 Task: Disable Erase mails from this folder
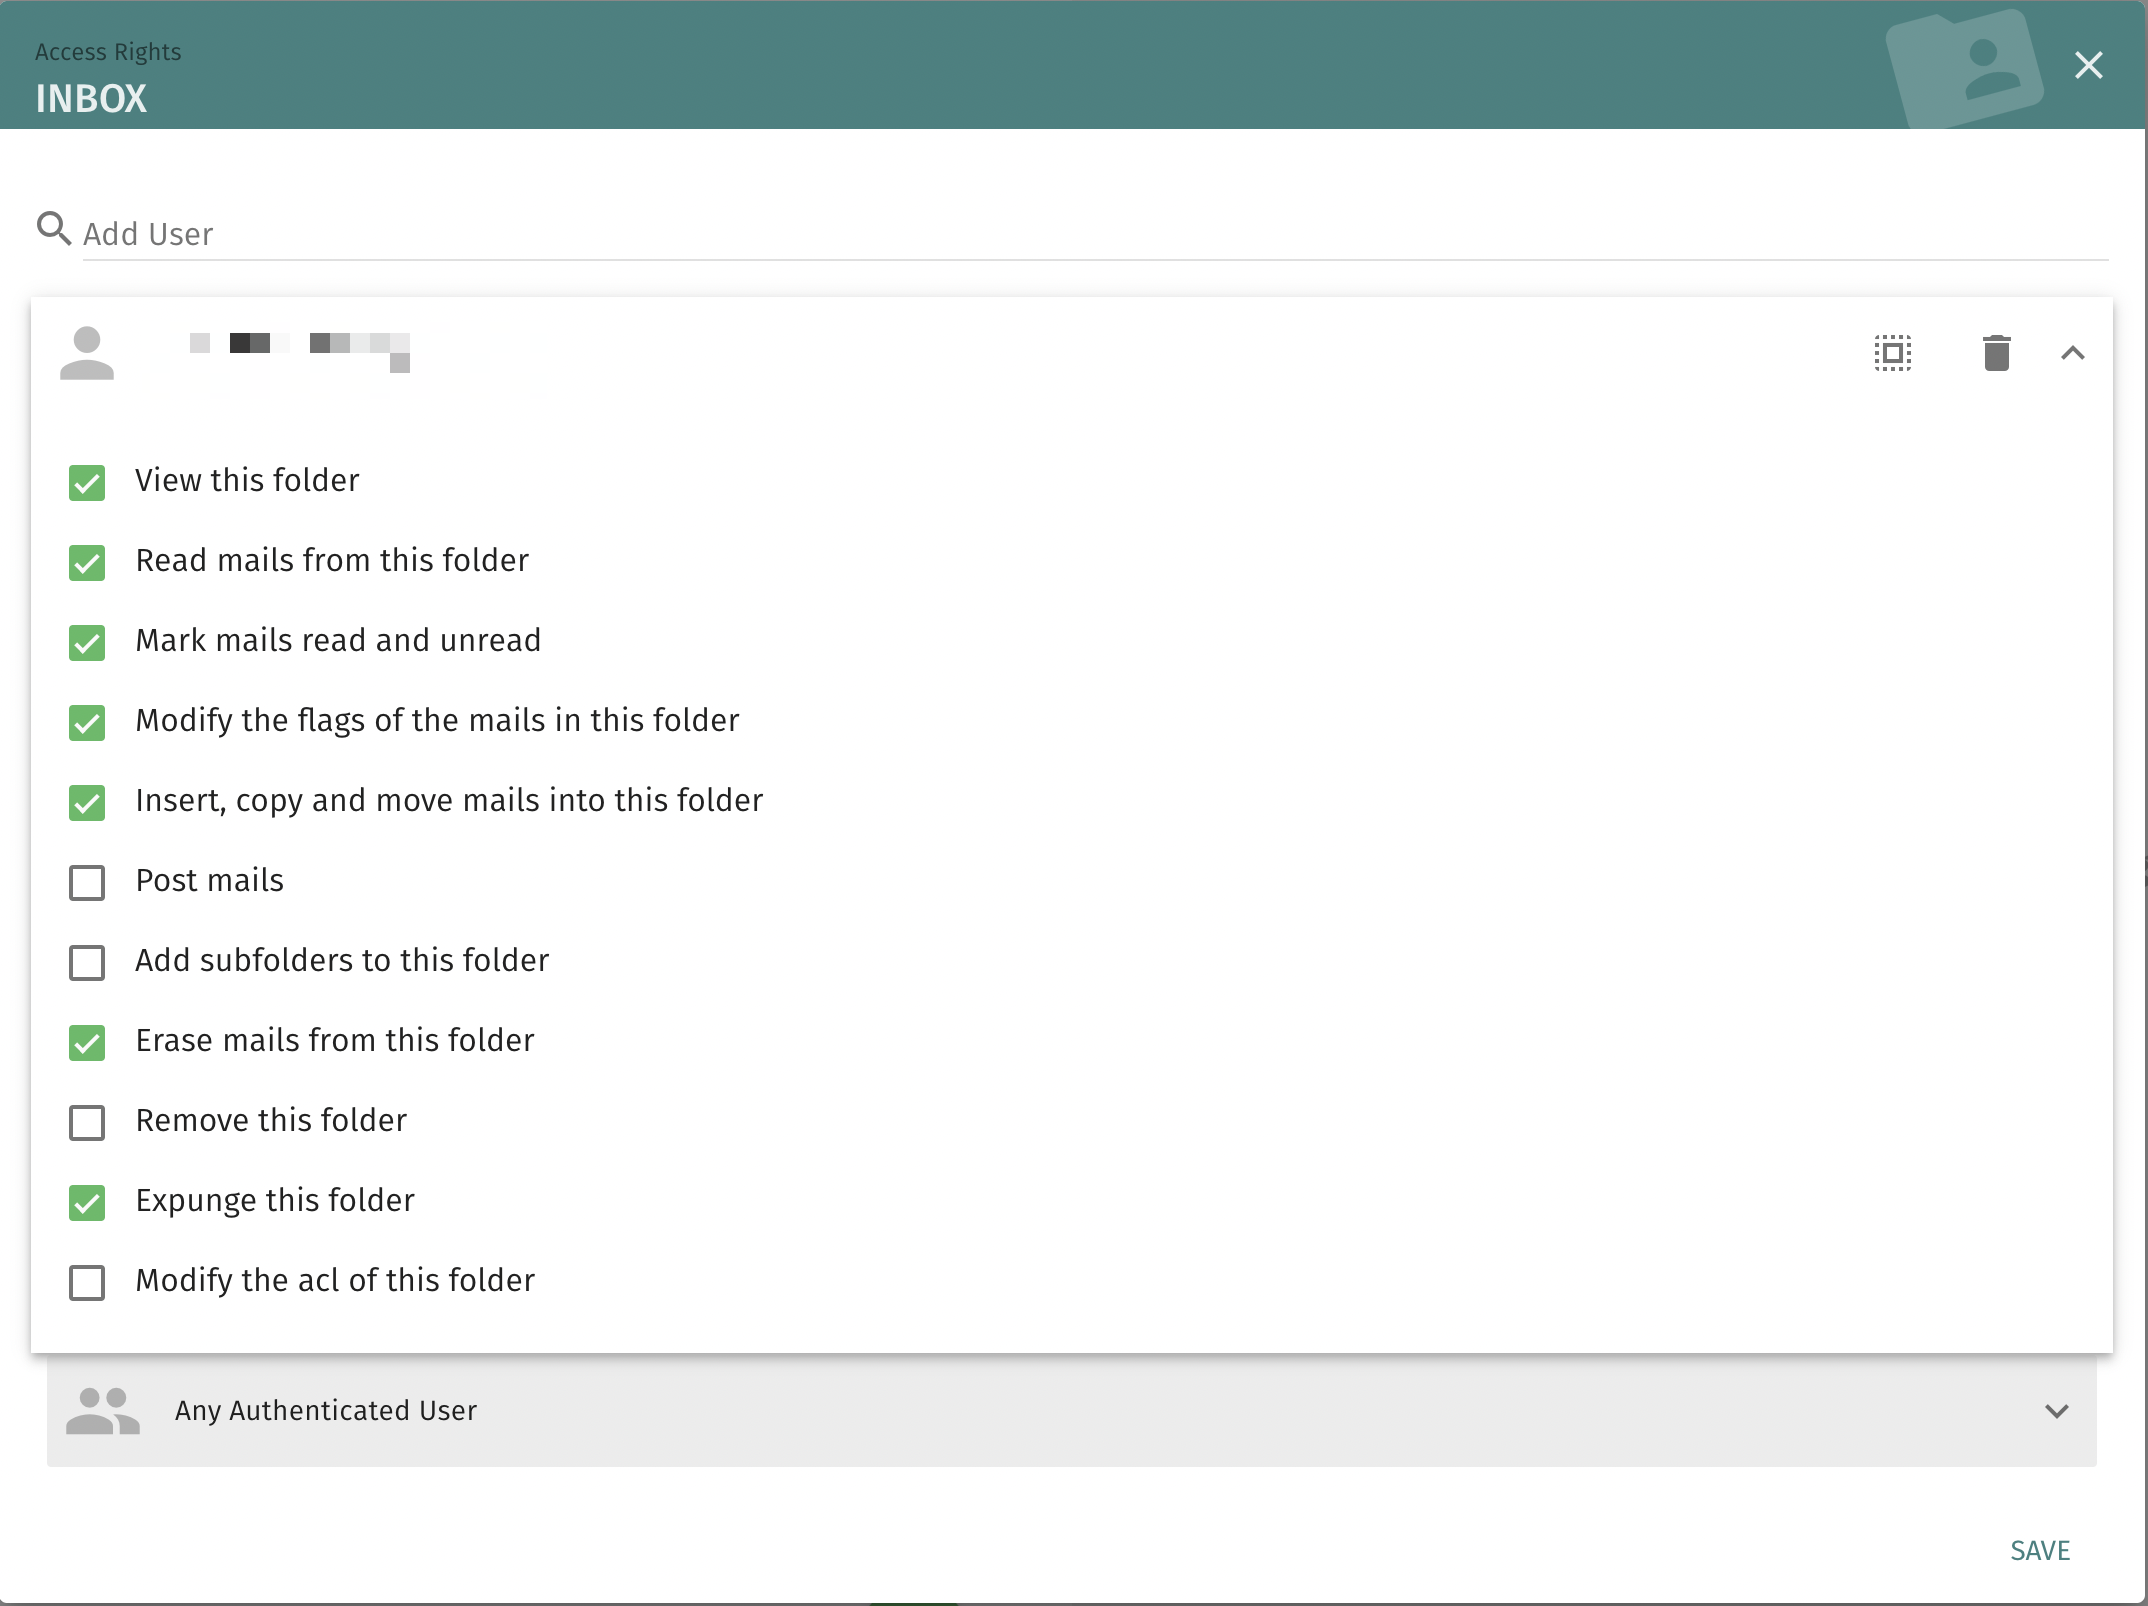[x=87, y=1042]
